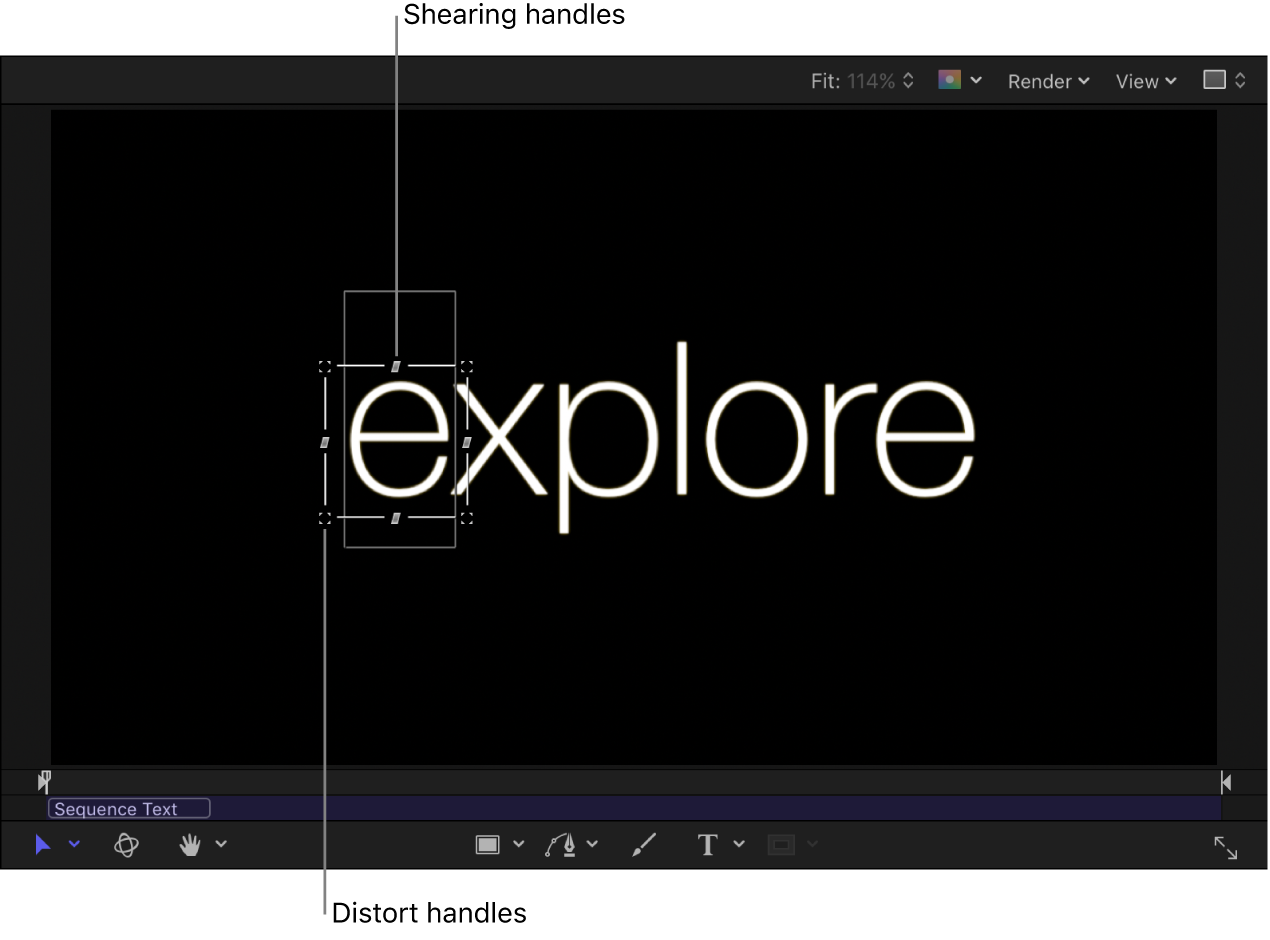Select the arrow Select/Transform tool

coord(43,845)
